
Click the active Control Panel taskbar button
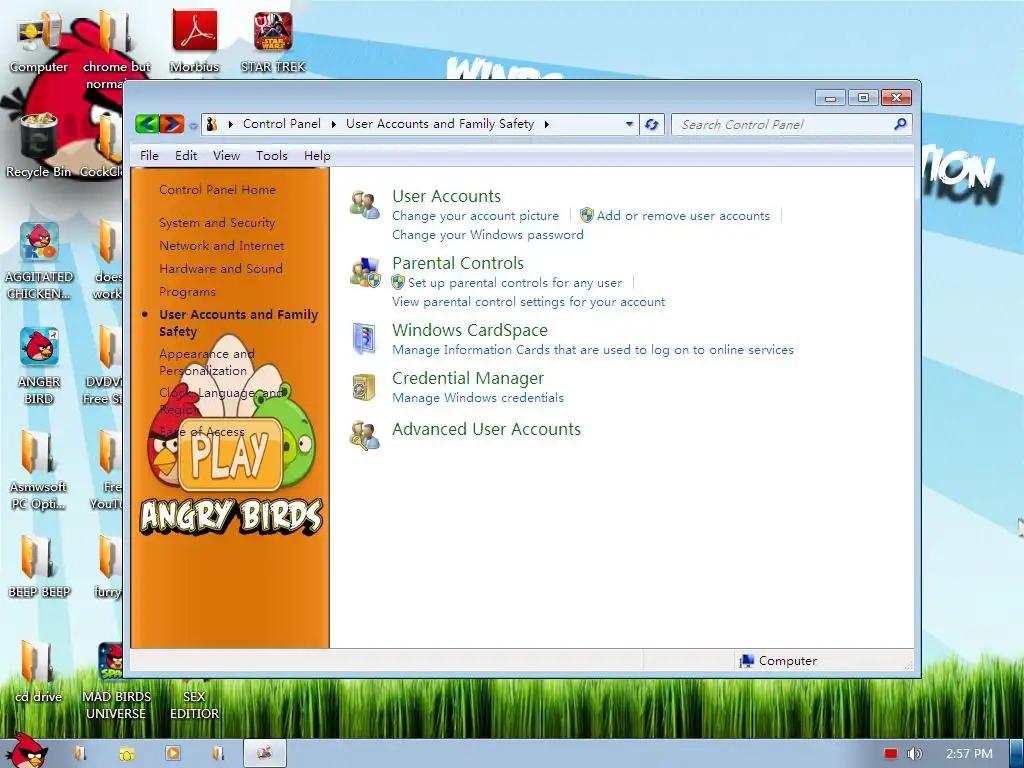tap(264, 753)
